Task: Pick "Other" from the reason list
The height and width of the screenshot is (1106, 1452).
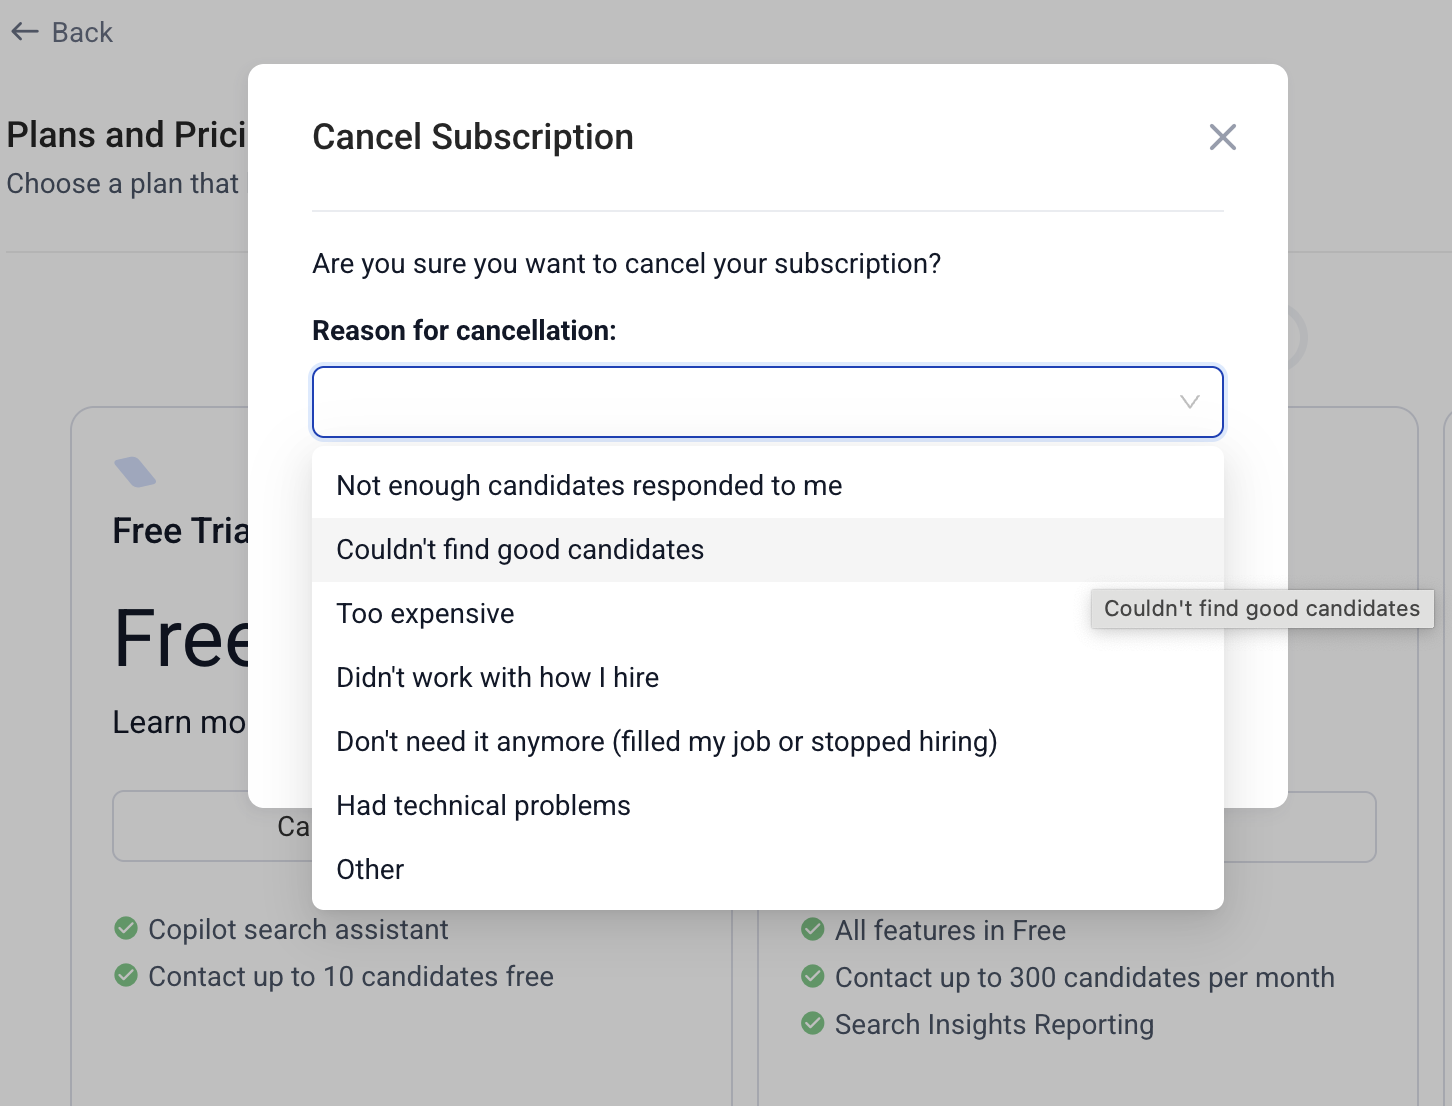Action: (370, 870)
